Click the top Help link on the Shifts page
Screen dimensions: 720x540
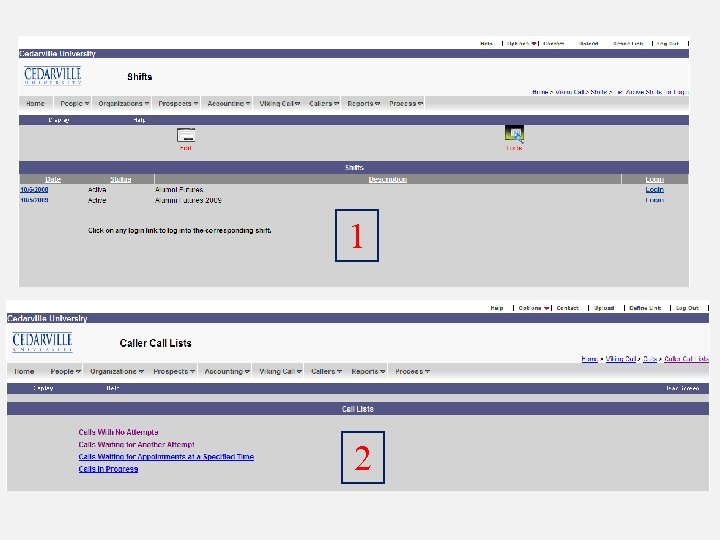point(486,43)
